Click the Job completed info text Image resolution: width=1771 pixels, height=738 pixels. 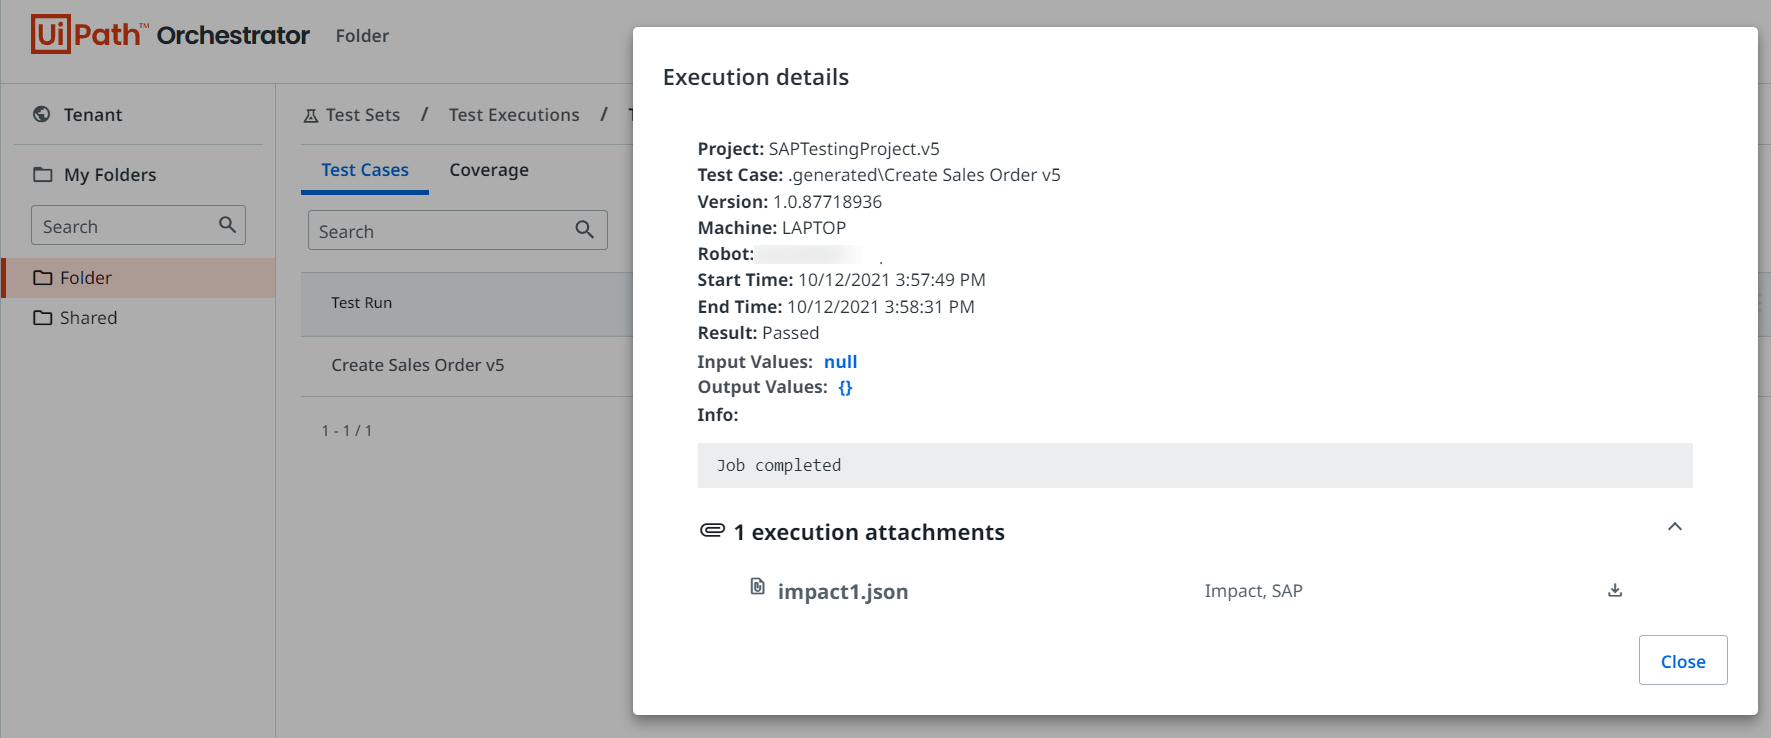pyautogui.click(x=779, y=465)
